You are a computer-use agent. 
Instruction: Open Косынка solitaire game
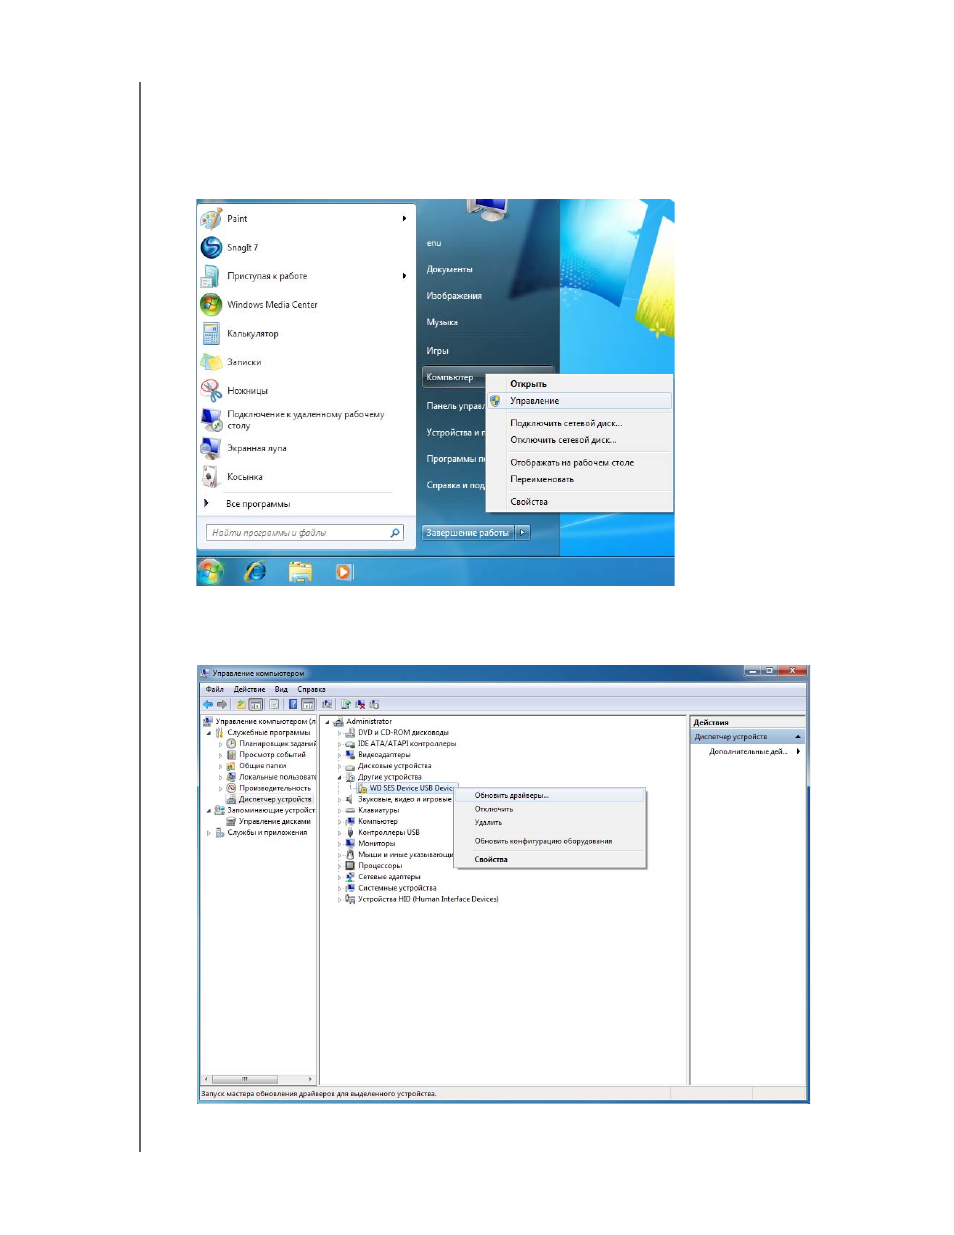tap(244, 477)
